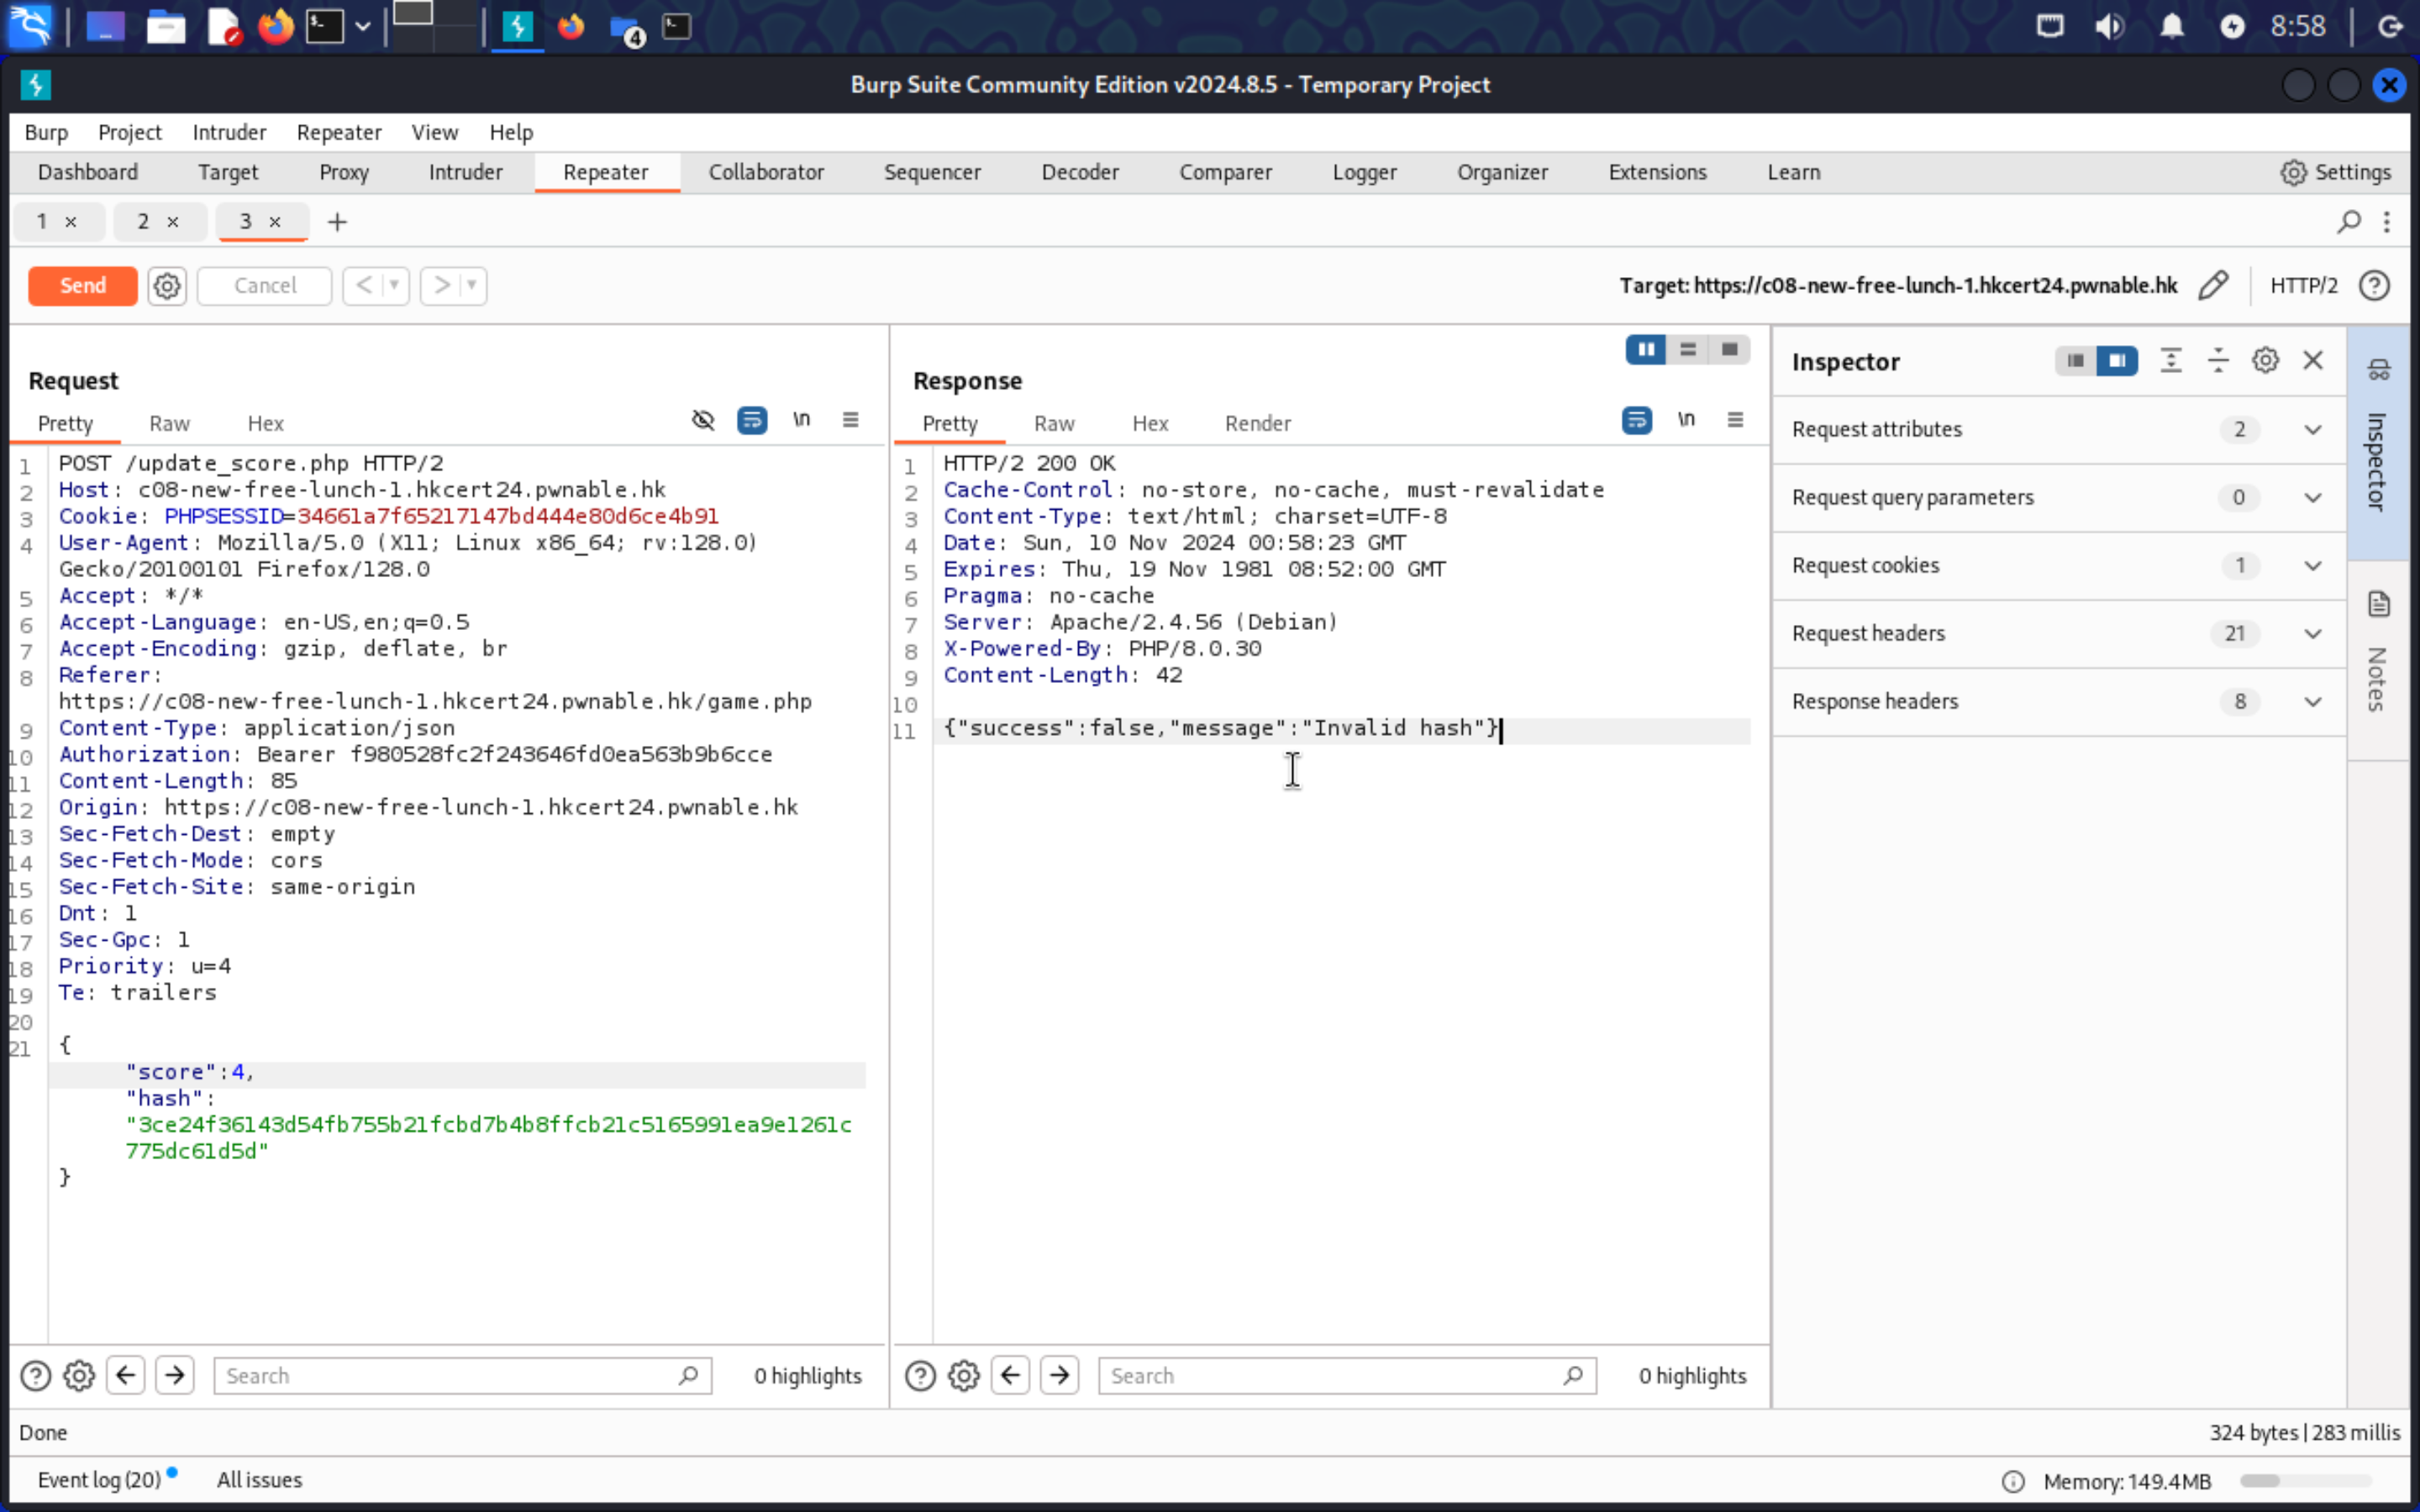Close Repeater tab 2
This screenshot has height=1512, width=2420.
173,222
